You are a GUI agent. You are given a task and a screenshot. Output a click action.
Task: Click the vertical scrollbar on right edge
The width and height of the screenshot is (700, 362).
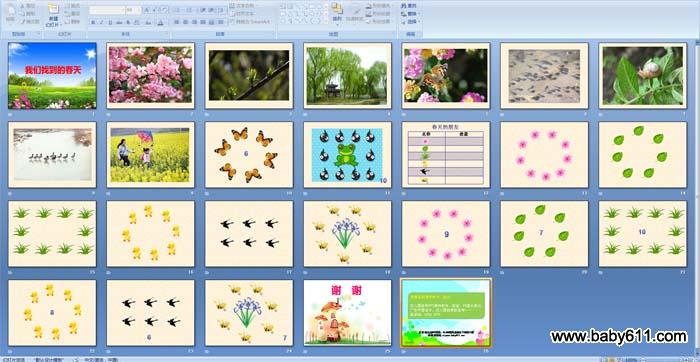click(697, 196)
